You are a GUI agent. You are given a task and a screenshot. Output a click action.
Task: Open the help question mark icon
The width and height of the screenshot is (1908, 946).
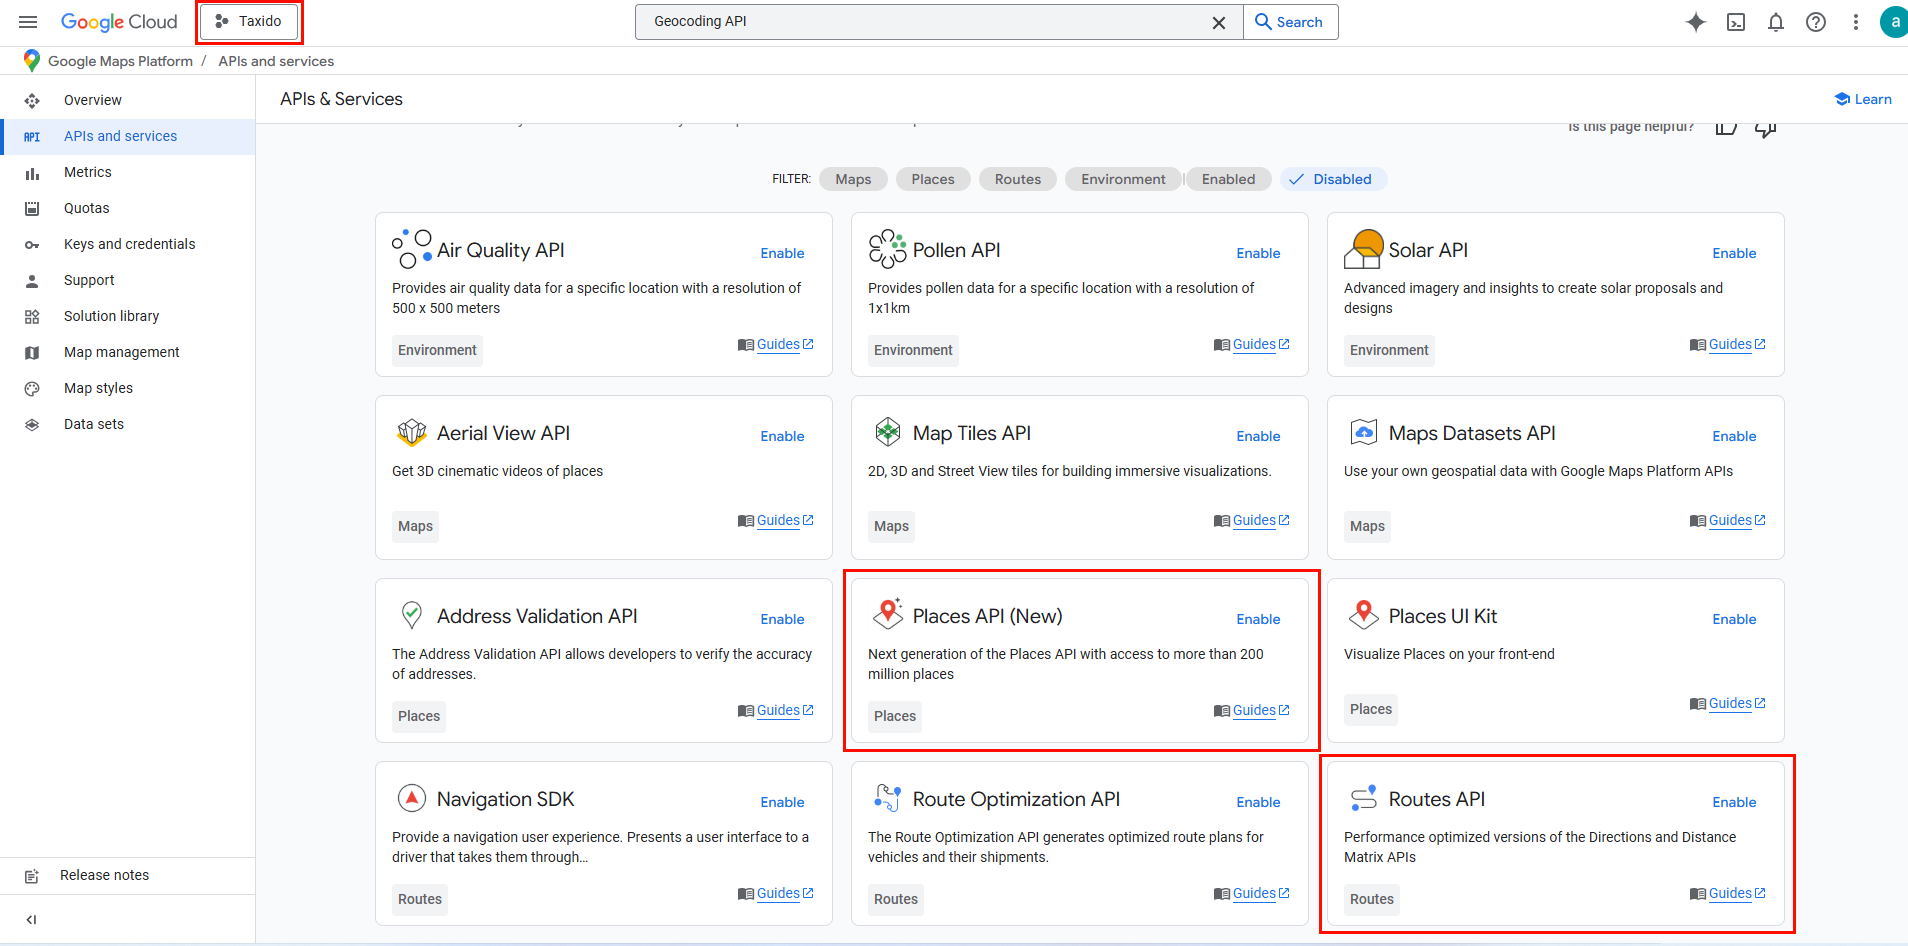point(1816,22)
